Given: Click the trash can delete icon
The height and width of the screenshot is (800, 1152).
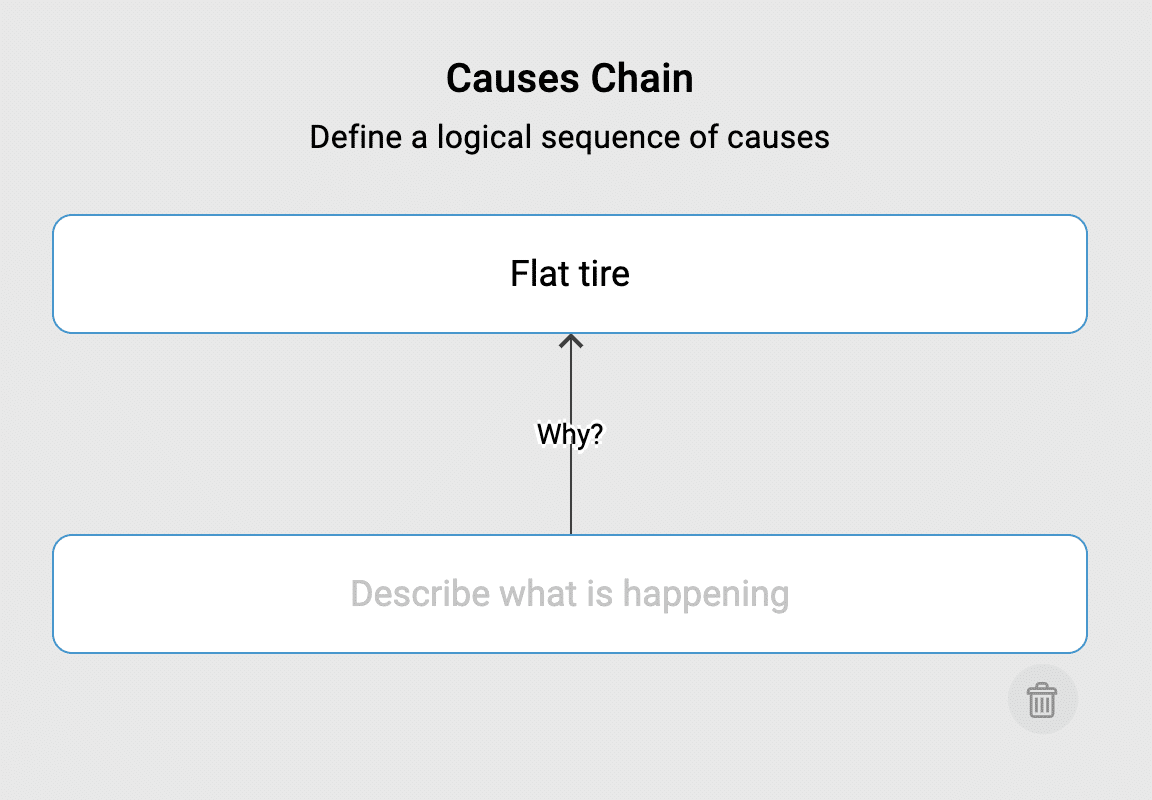Looking at the screenshot, I should click(1042, 700).
